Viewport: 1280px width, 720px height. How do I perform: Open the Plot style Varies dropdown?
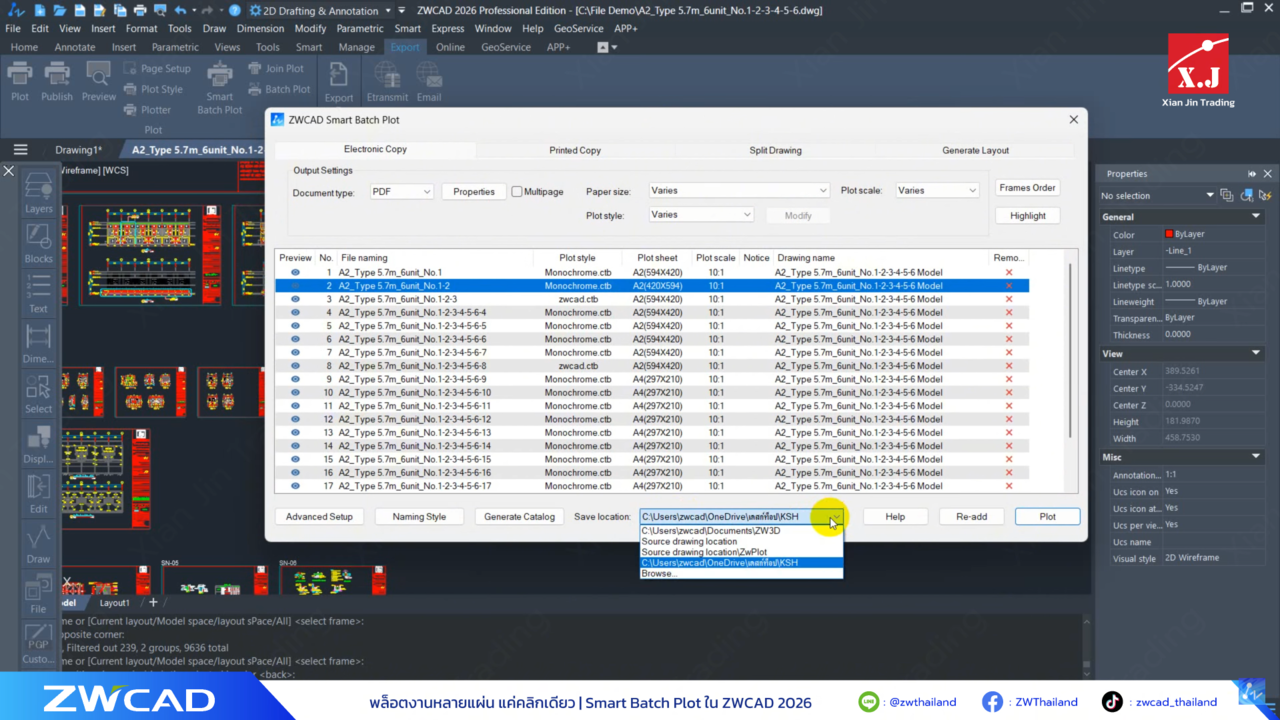pyautogui.click(x=701, y=214)
